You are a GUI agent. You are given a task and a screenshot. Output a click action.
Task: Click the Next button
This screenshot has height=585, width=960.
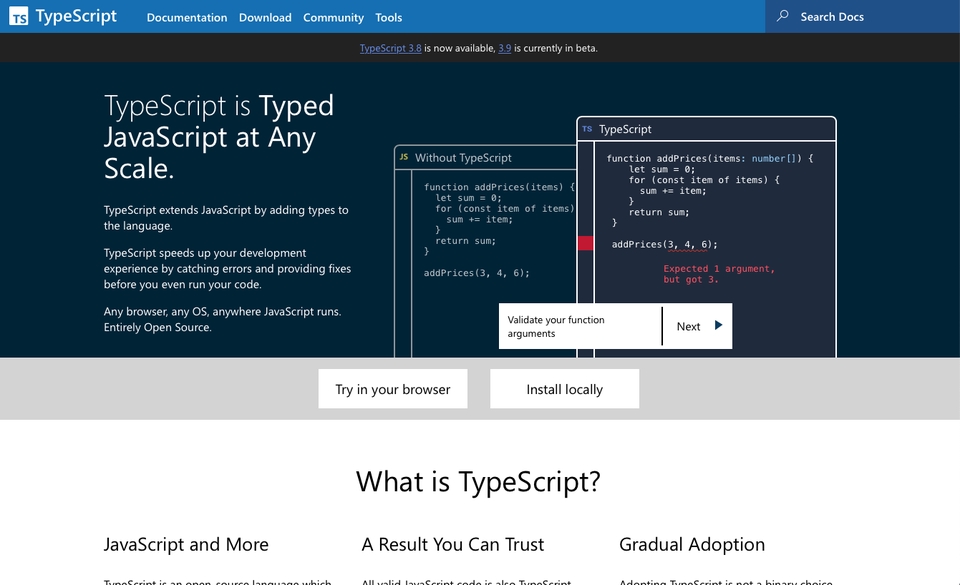pyautogui.click(x=697, y=326)
